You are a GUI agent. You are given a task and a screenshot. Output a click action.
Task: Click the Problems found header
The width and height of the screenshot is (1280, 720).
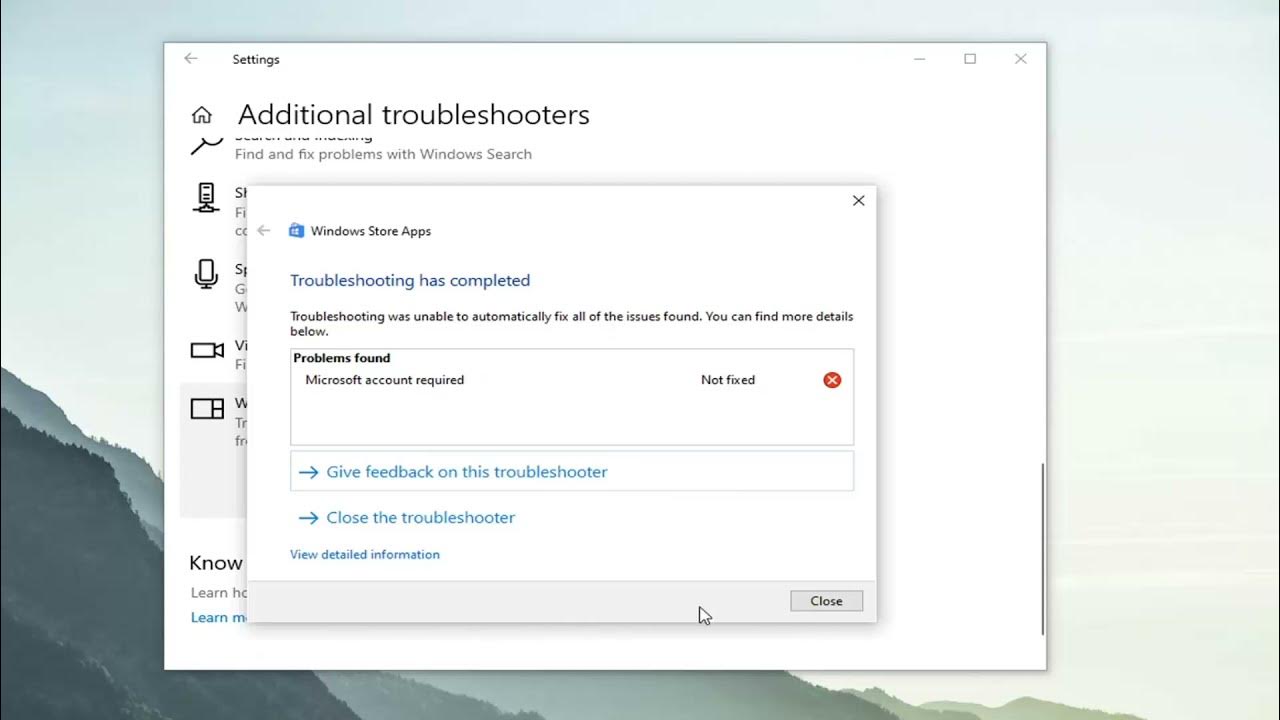click(x=342, y=358)
